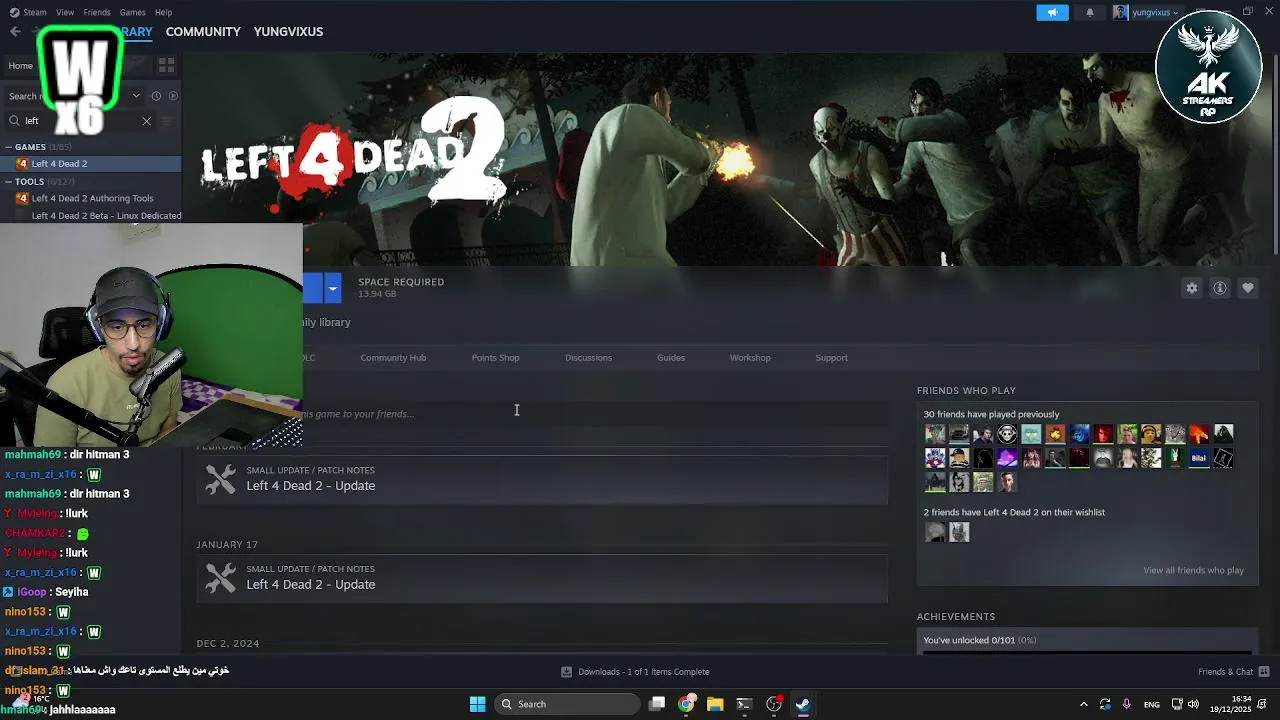This screenshot has width=1280, height=720.
Task: Open terminal app on taskbar
Action: click(744, 704)
